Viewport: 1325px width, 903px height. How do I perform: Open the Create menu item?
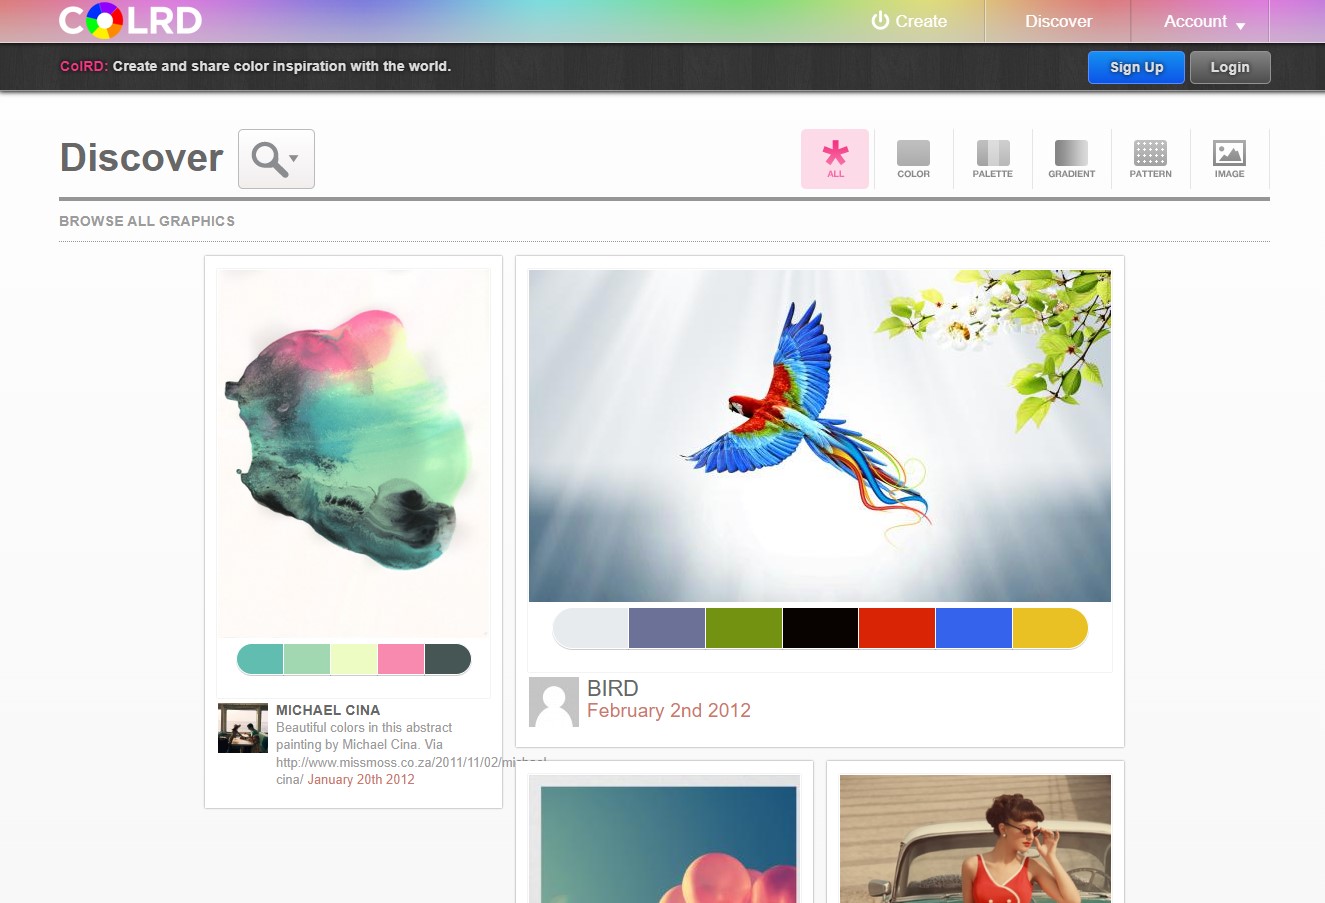(909, 22)
